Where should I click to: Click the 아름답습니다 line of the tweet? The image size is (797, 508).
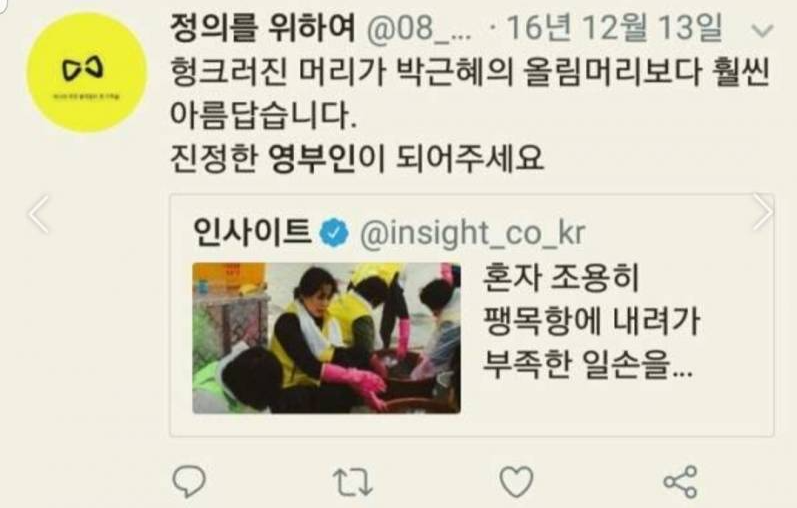264,114
